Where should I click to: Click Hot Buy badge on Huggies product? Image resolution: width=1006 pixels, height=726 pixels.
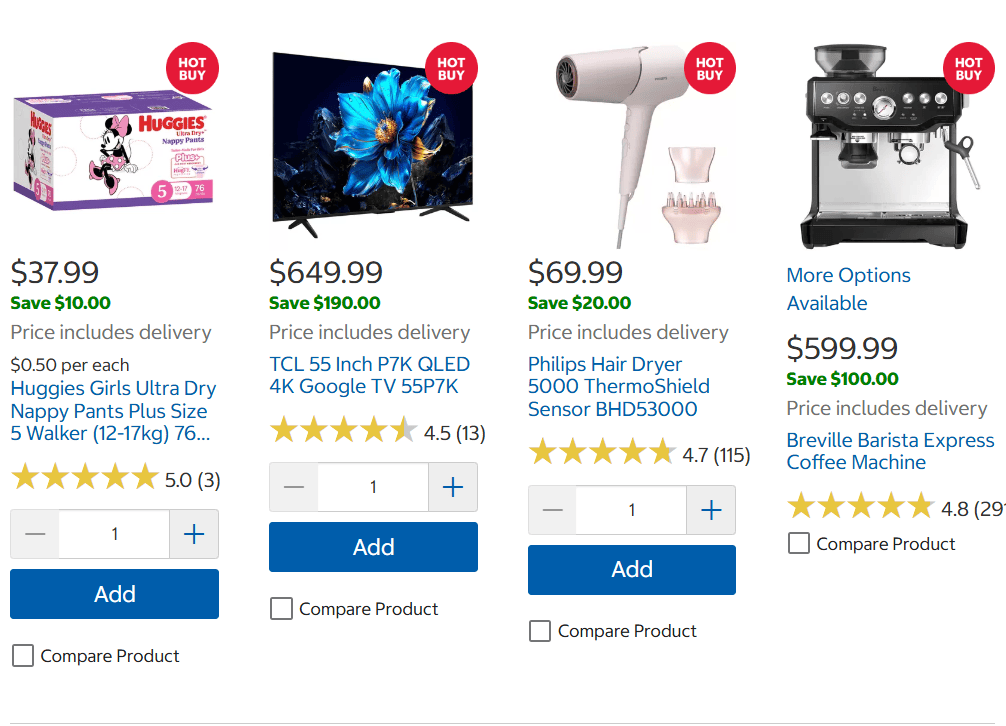pyautogui.click(x=192, y=69)
